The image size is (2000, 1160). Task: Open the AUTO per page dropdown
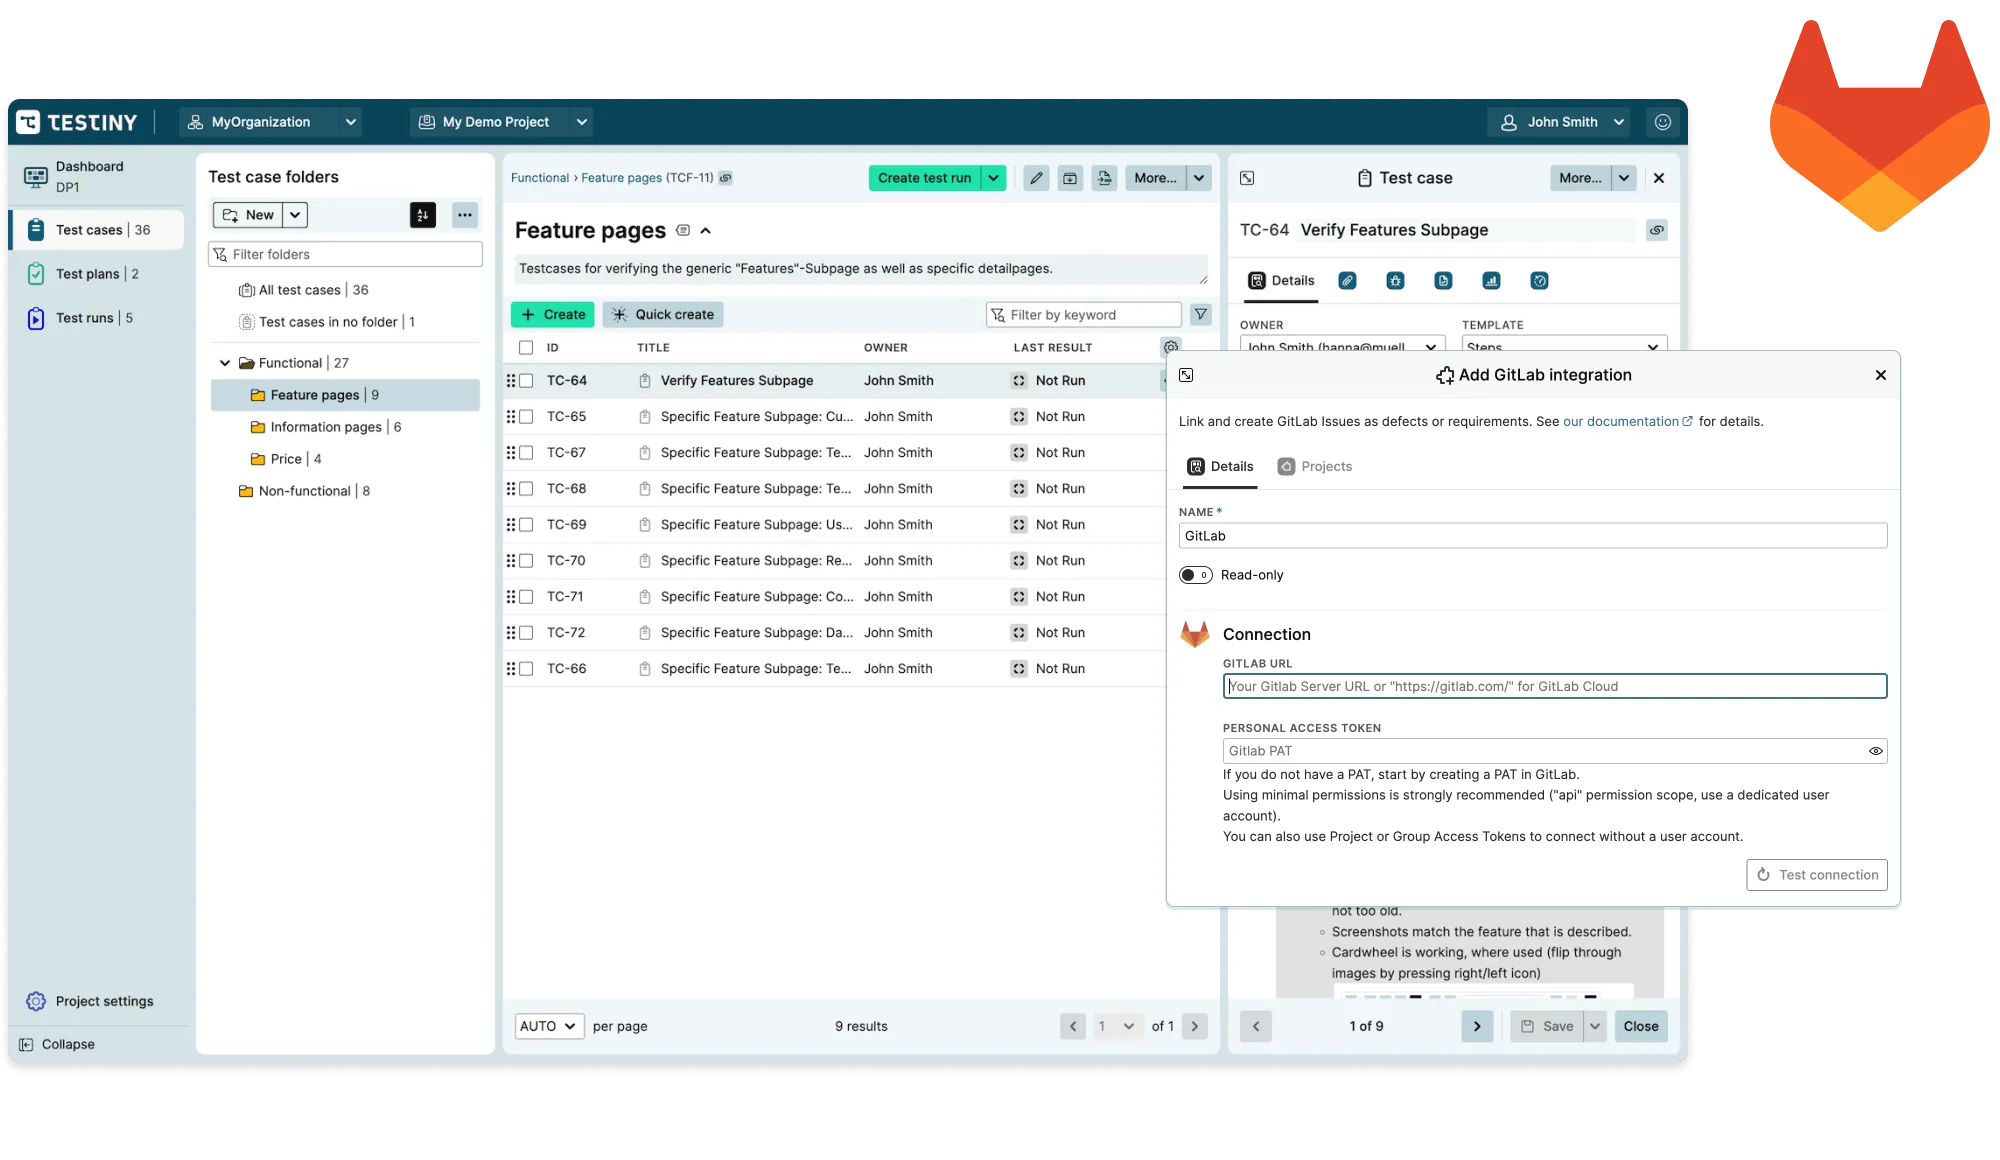click(549, 1026)
